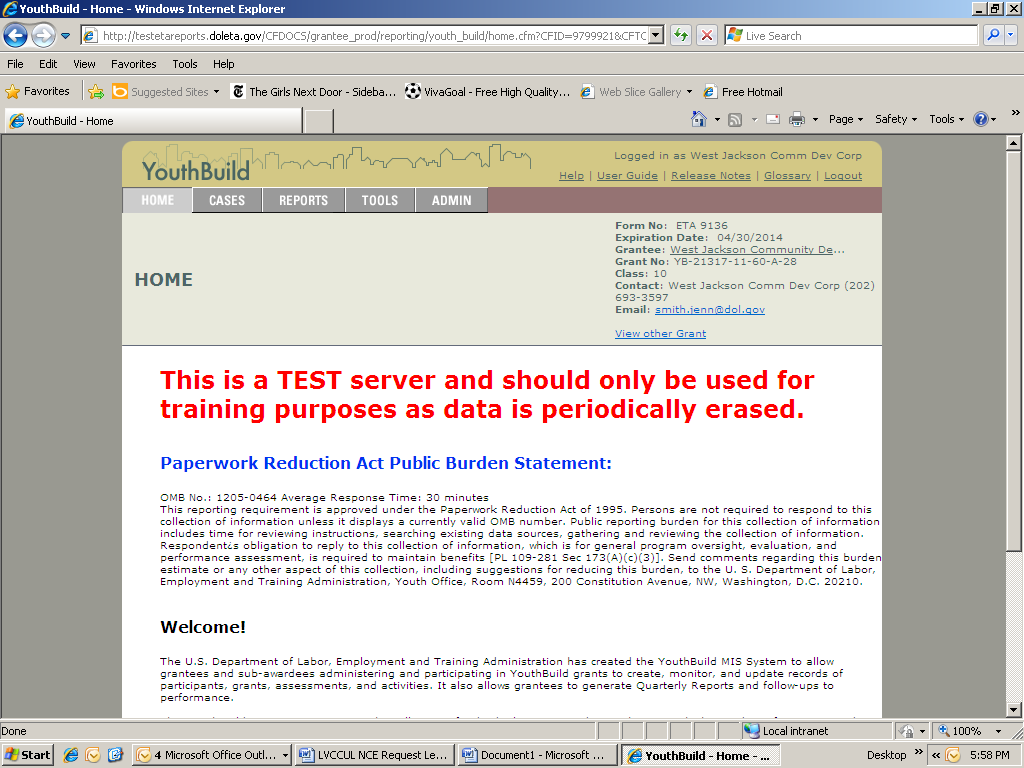Open the Help menu
Viewport: 1024px width, 768px height.
pyautogui.click(x=223, y=64)
